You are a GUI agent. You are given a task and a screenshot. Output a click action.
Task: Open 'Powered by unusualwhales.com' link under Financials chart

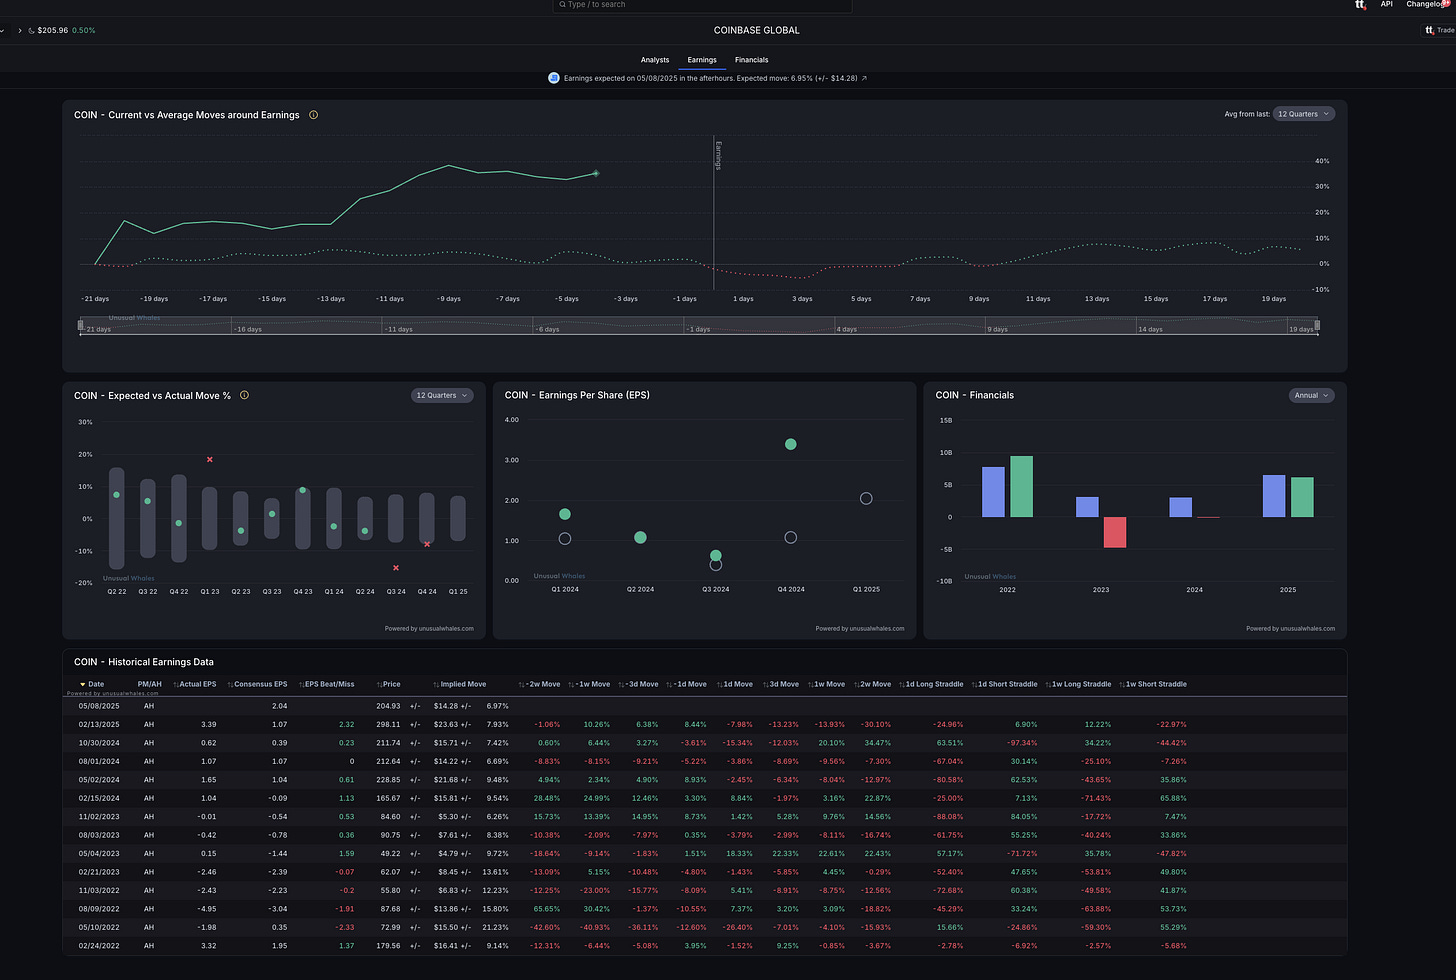pyautogui.click(x=1290, y=629)
